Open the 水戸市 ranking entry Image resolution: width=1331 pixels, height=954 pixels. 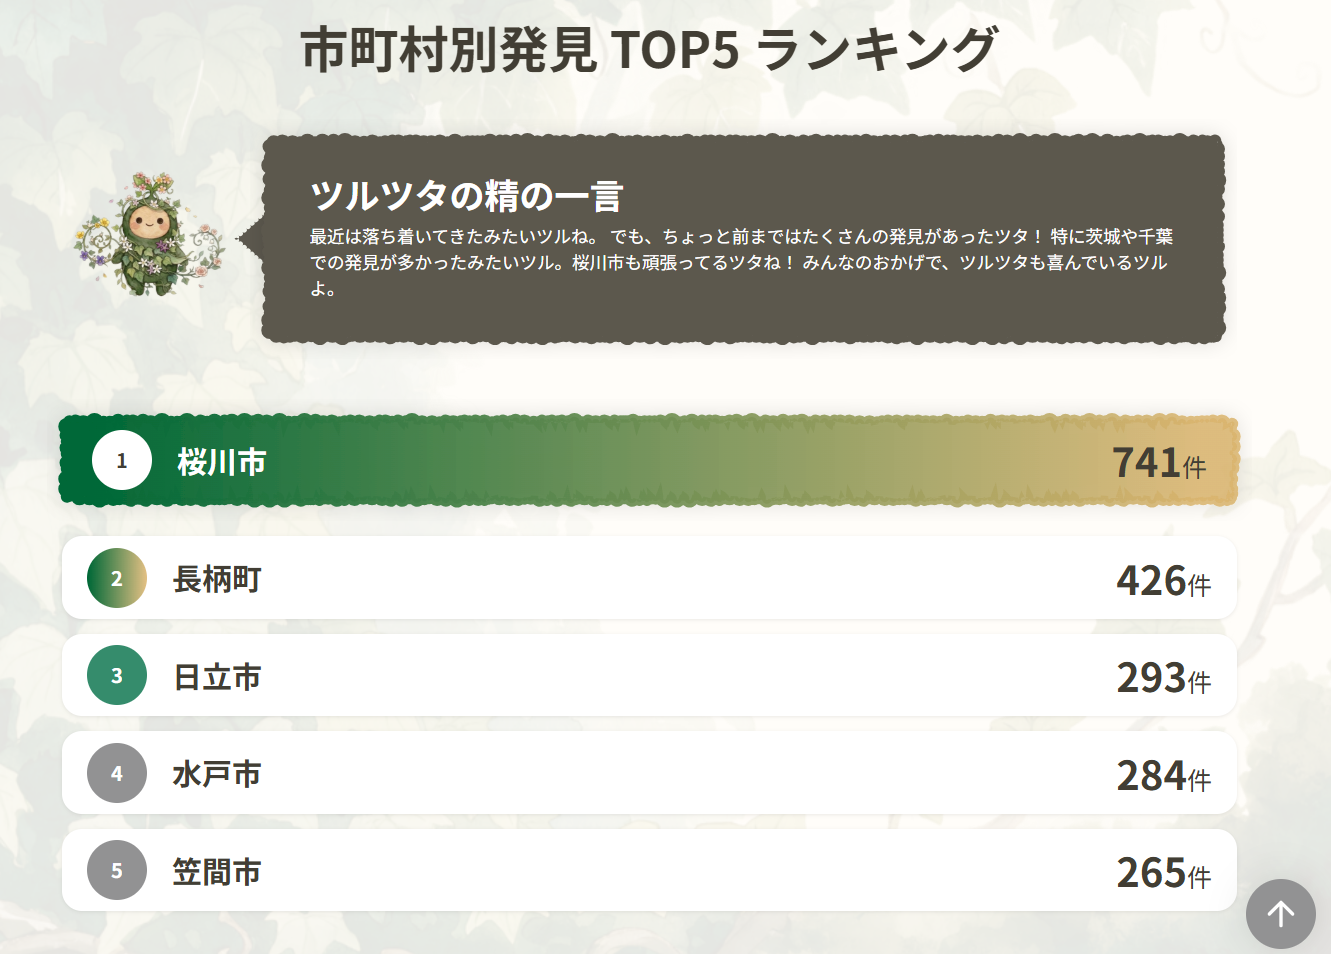pos(217,774)
